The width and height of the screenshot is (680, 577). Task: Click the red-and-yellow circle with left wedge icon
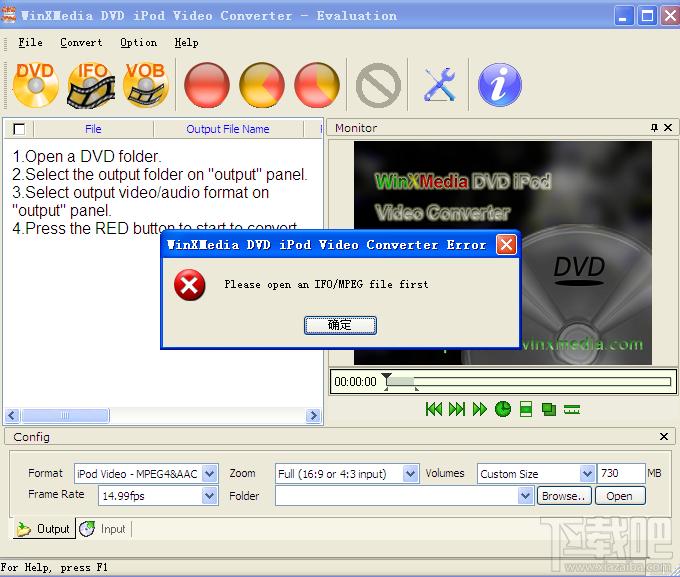[262, 85]
